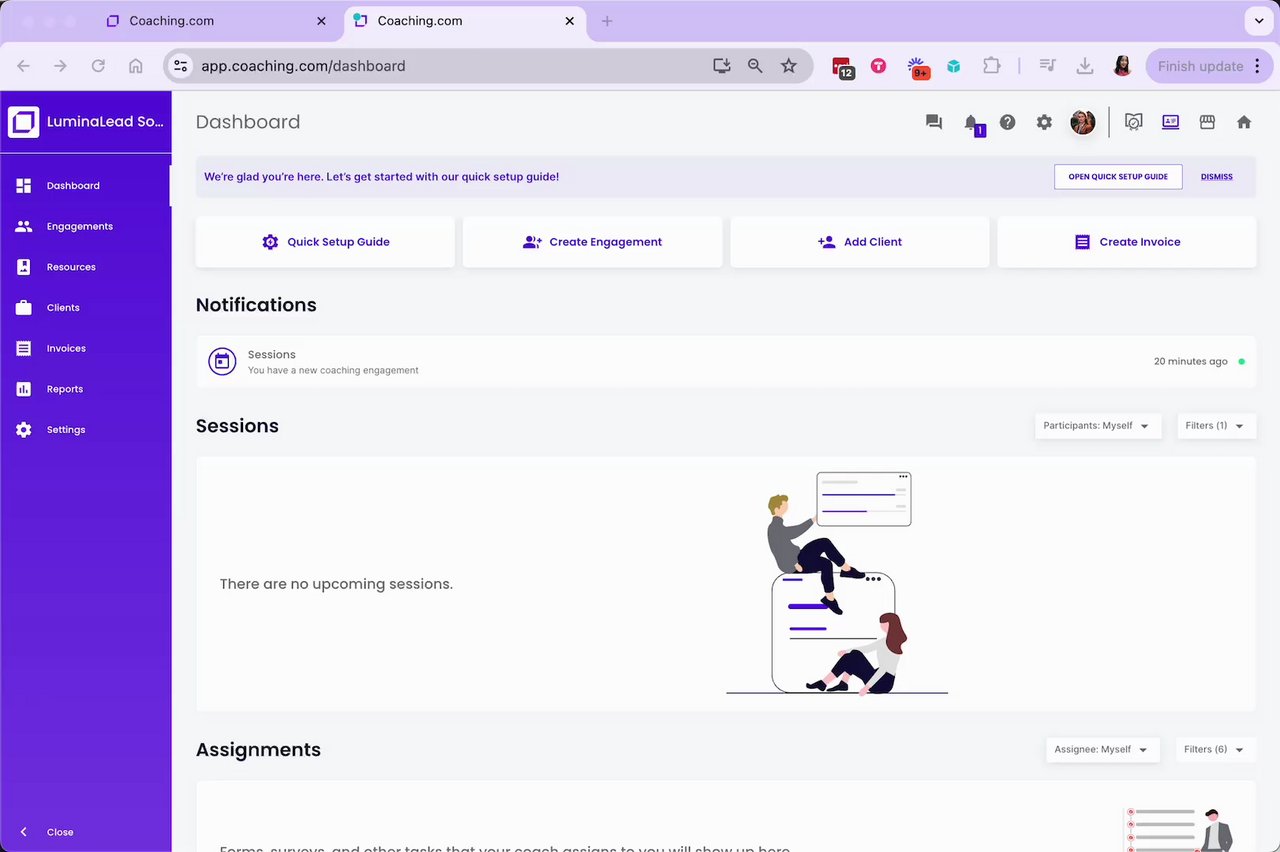This screenshot has width=1280, height=852.
Task: Click the '20 minutes ago' timestamp
Action: (x=1191, y=362)
